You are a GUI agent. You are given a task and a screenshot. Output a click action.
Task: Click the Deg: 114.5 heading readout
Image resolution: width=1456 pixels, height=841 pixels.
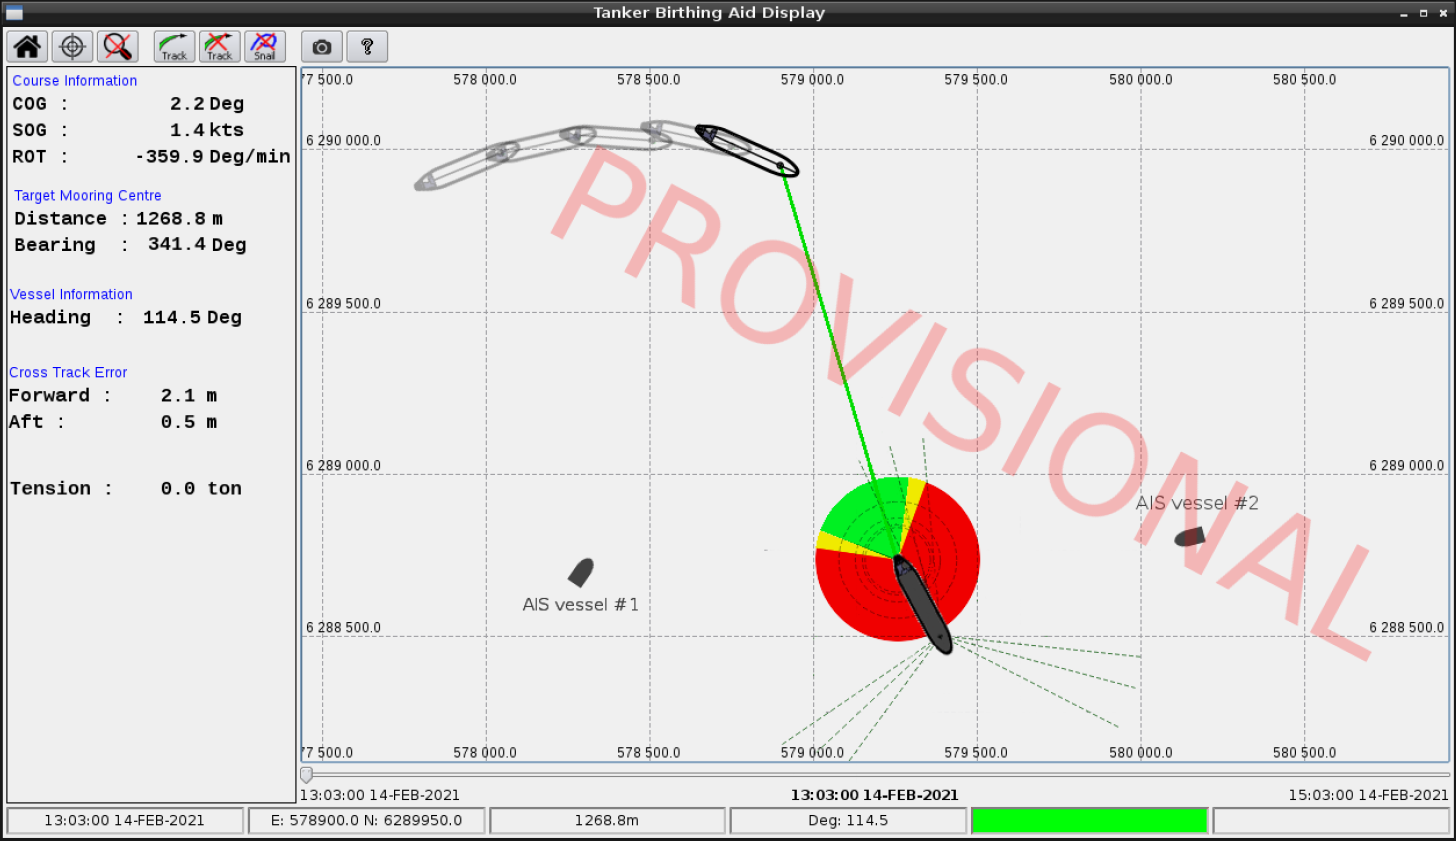[x=848, y=820]
